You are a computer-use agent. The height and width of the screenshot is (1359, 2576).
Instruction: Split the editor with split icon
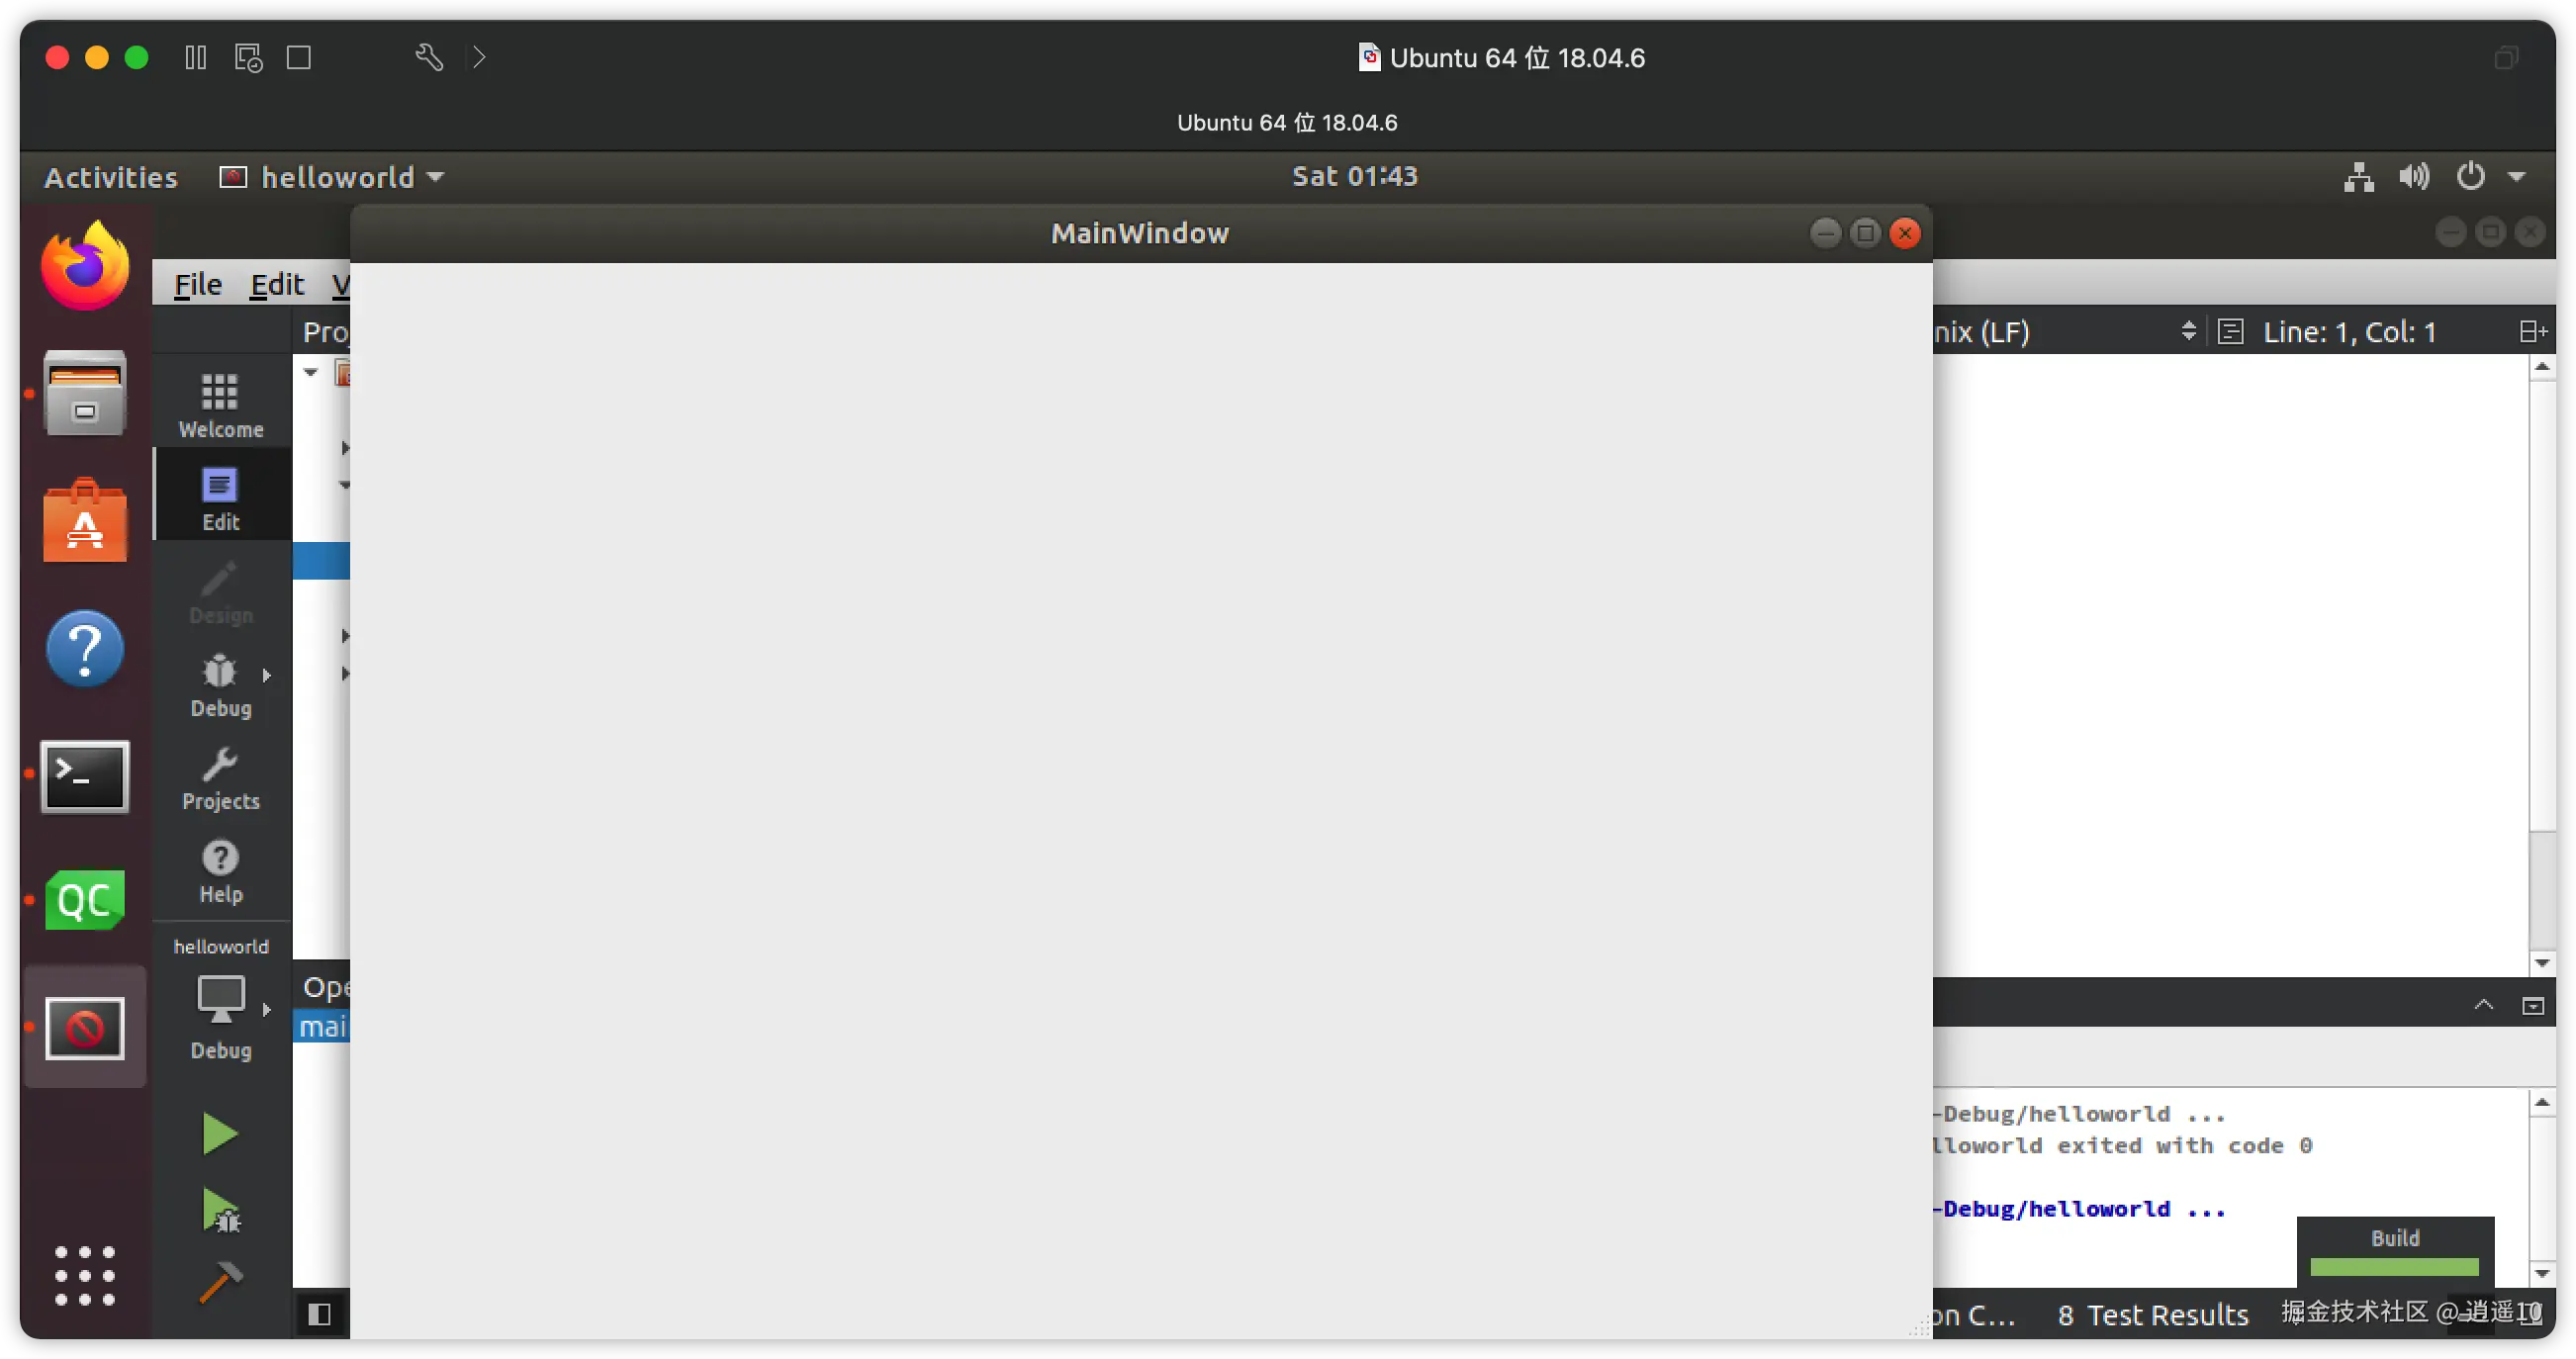2531,332
